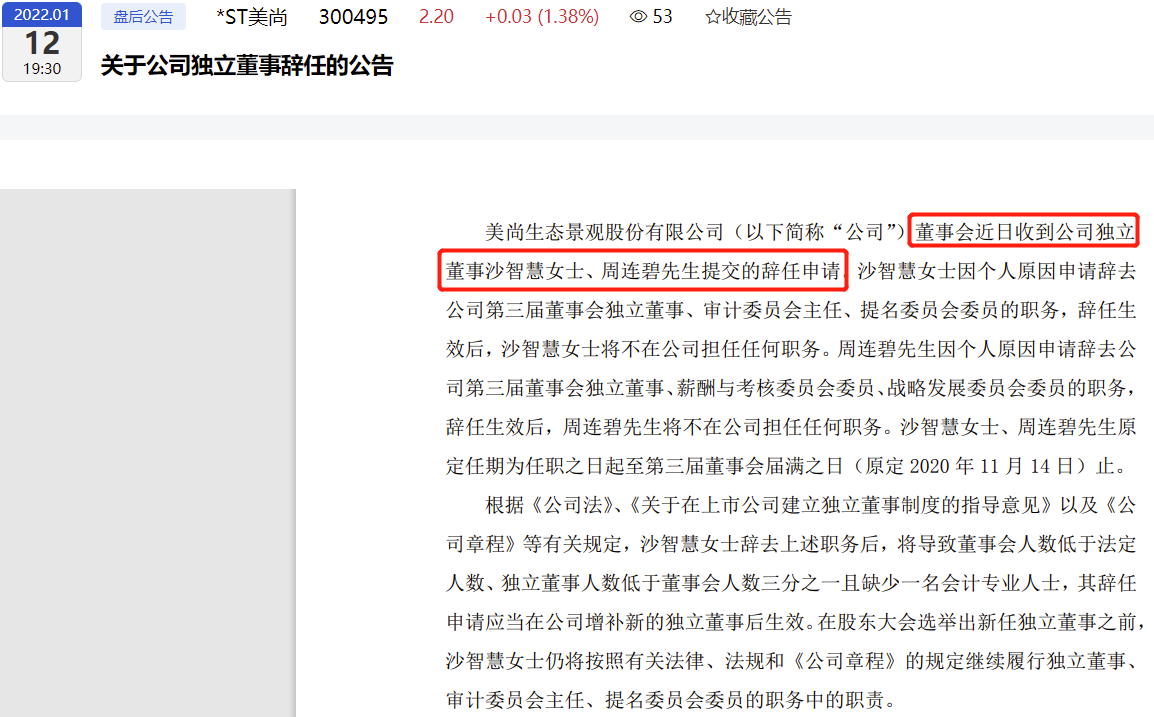This screenshot has height=717, width=1154.
Task: Click the line starting 人数、独立董事人数低于
Action: tap(791, 583)
